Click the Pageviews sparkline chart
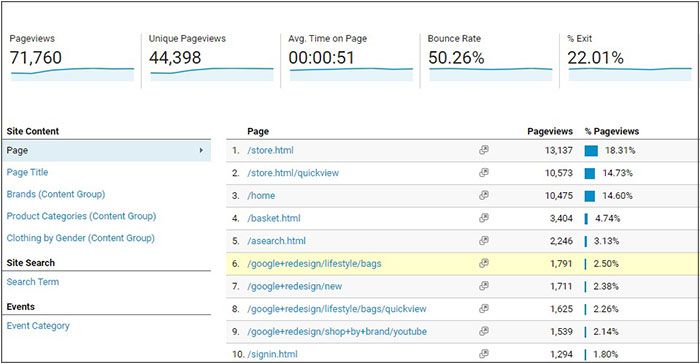Viewport: 700px width, 364px height. pos(72,74)
